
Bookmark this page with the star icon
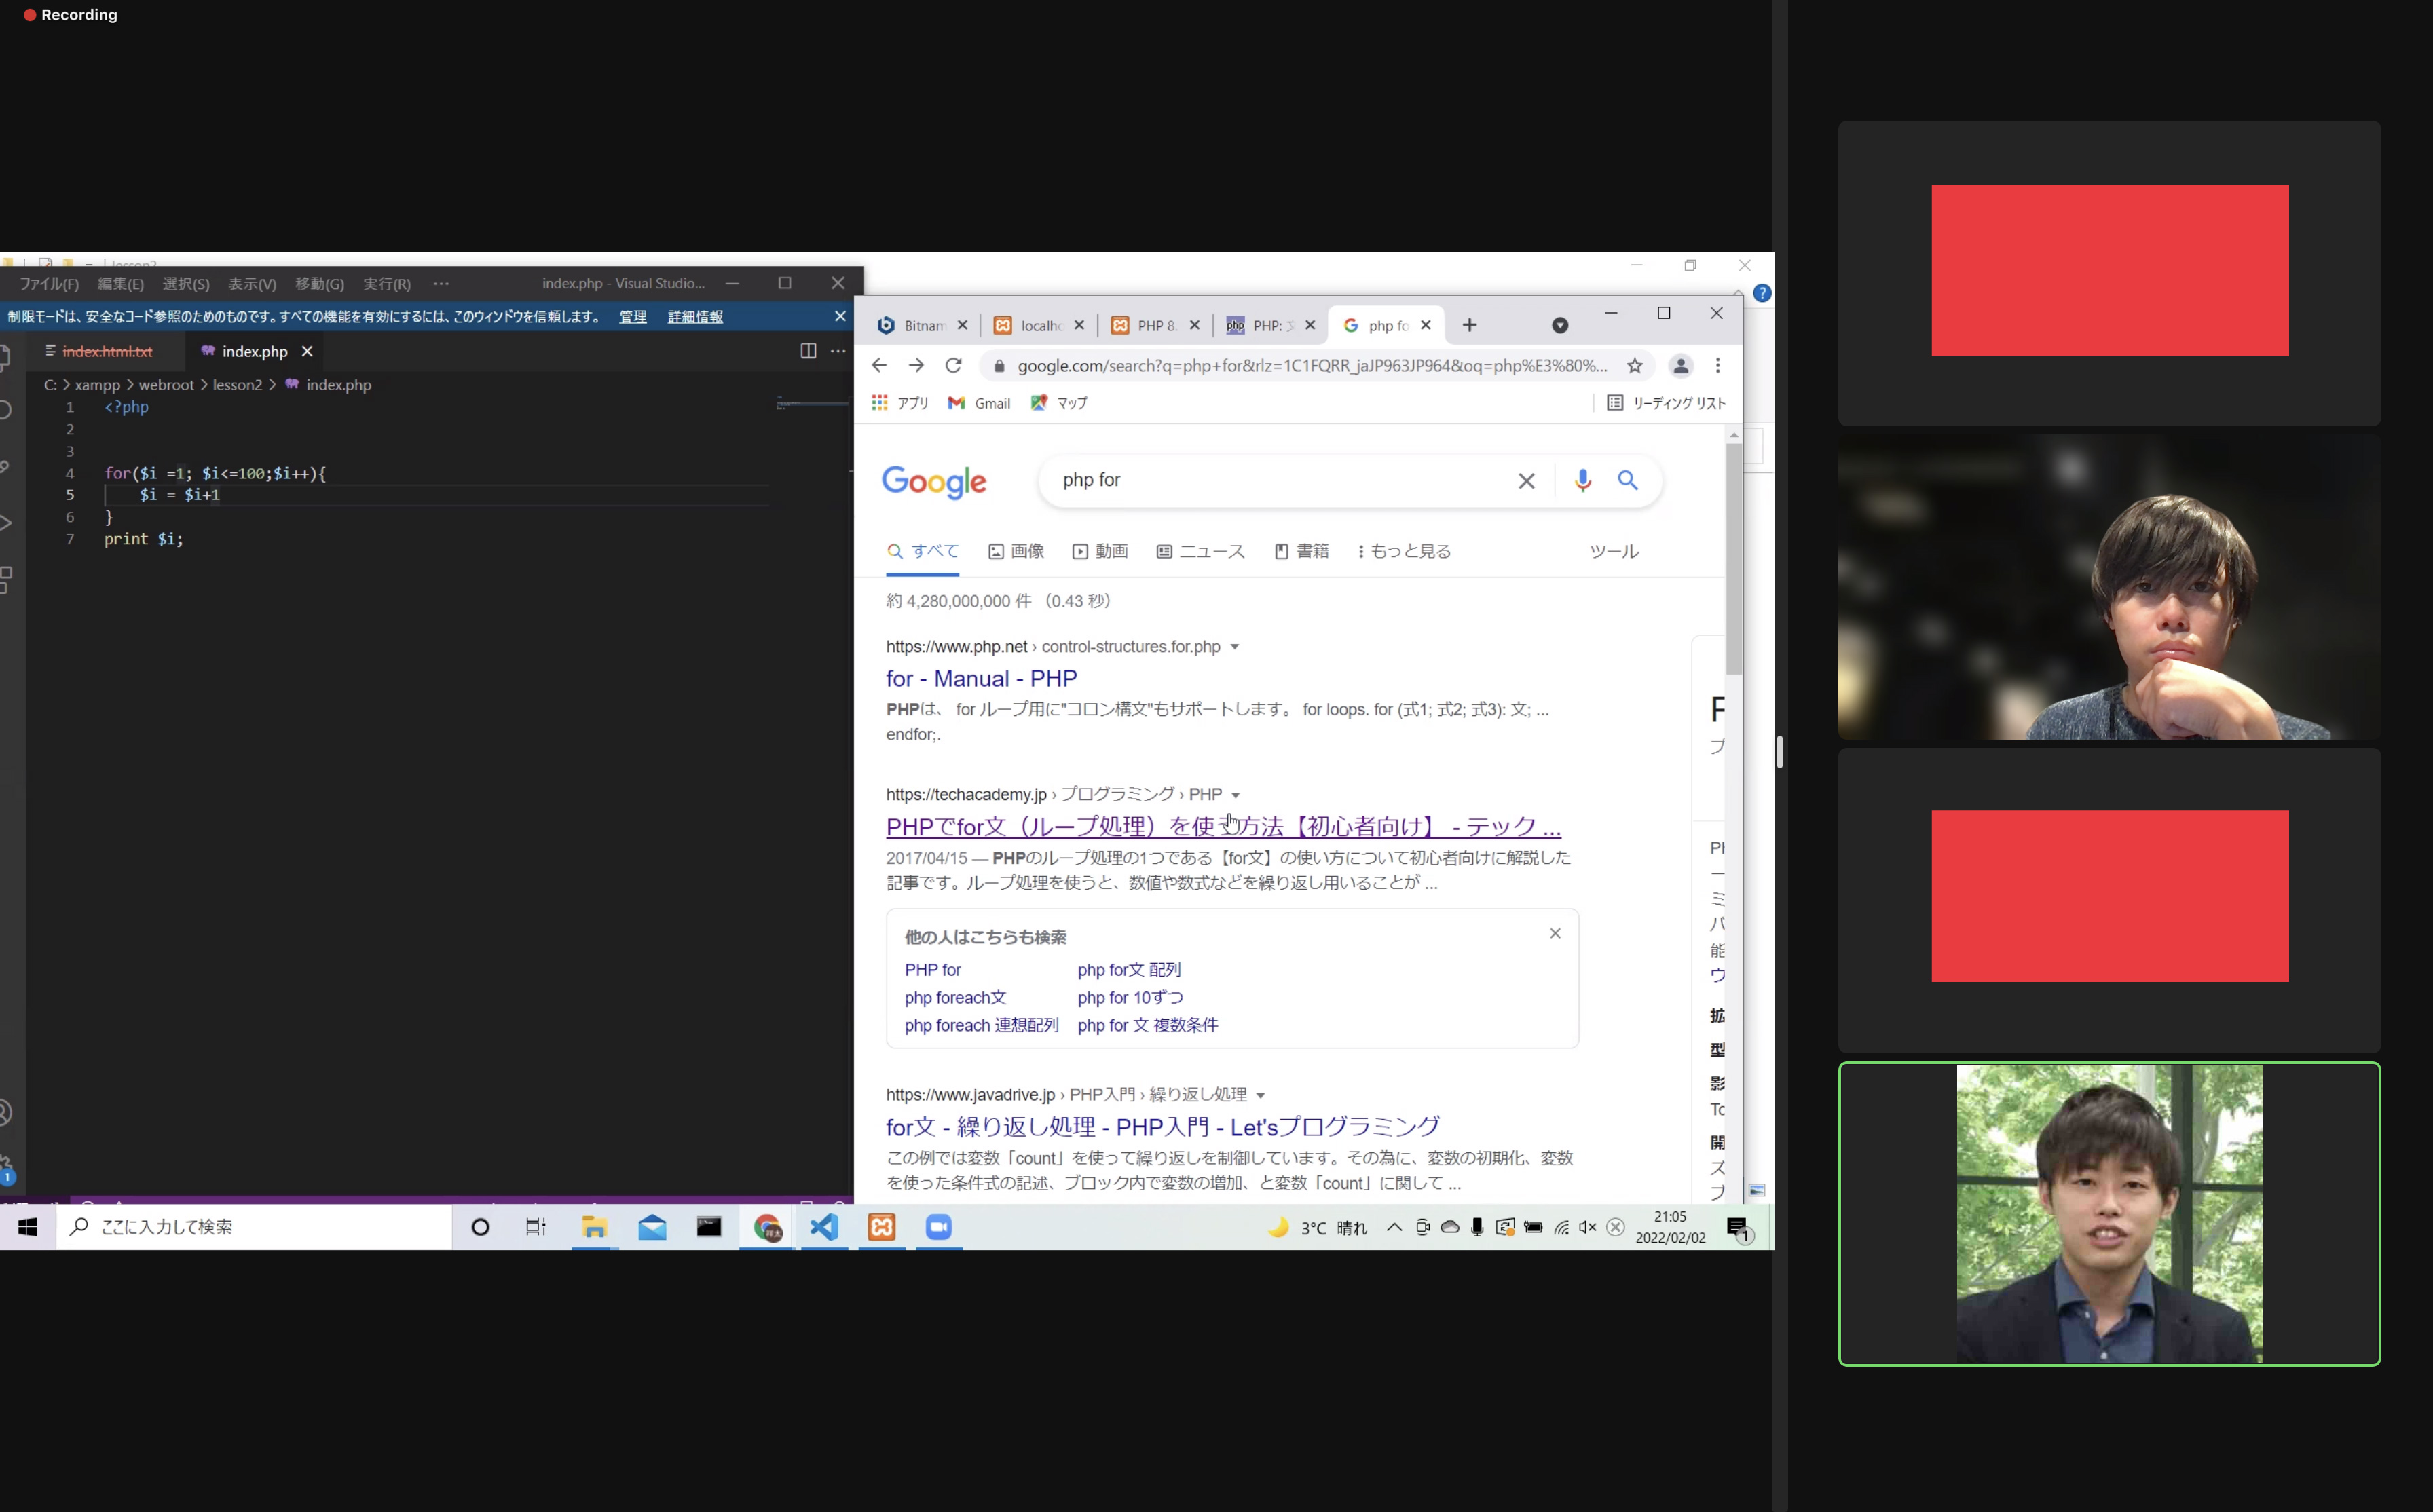[x=1635, y=366]
